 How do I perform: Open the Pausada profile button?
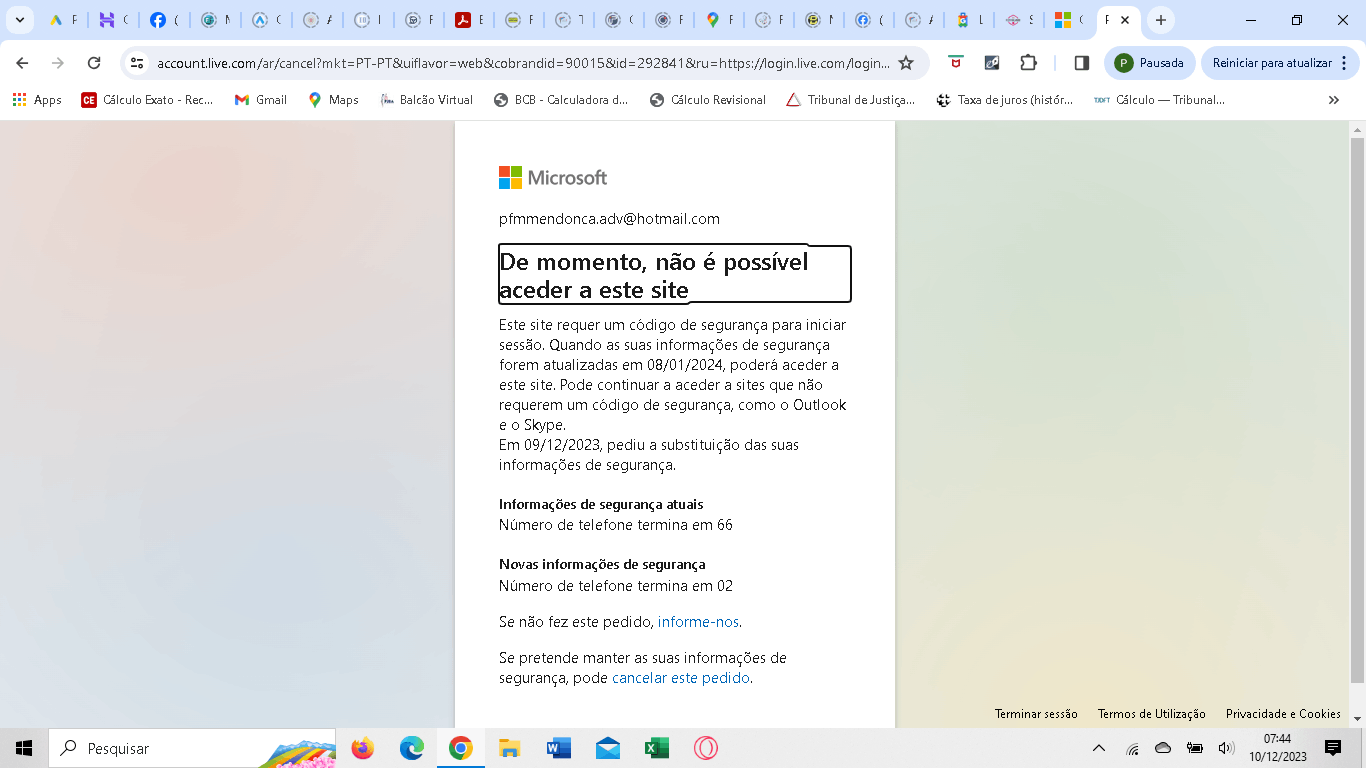coord(1150,63)
